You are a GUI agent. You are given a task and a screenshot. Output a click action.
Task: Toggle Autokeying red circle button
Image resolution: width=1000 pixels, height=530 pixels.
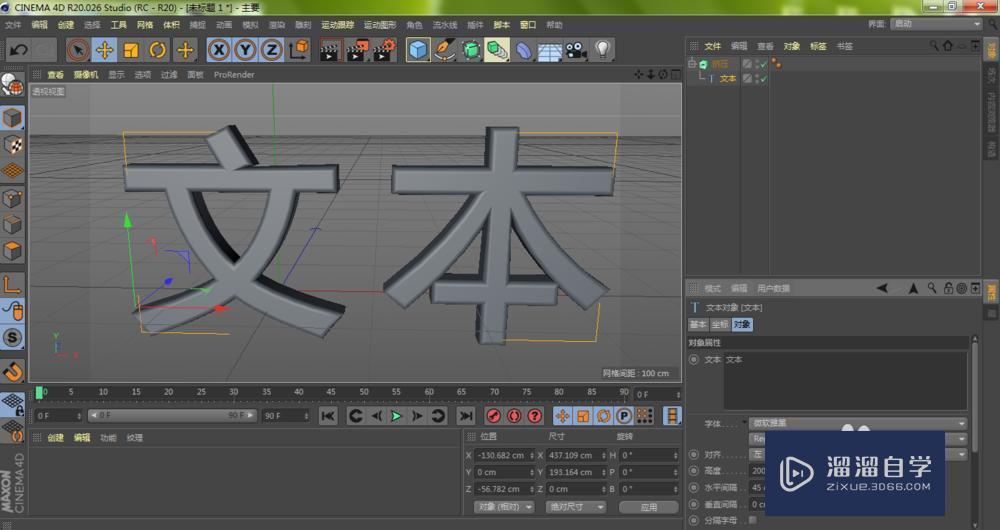tap(514, 416)
